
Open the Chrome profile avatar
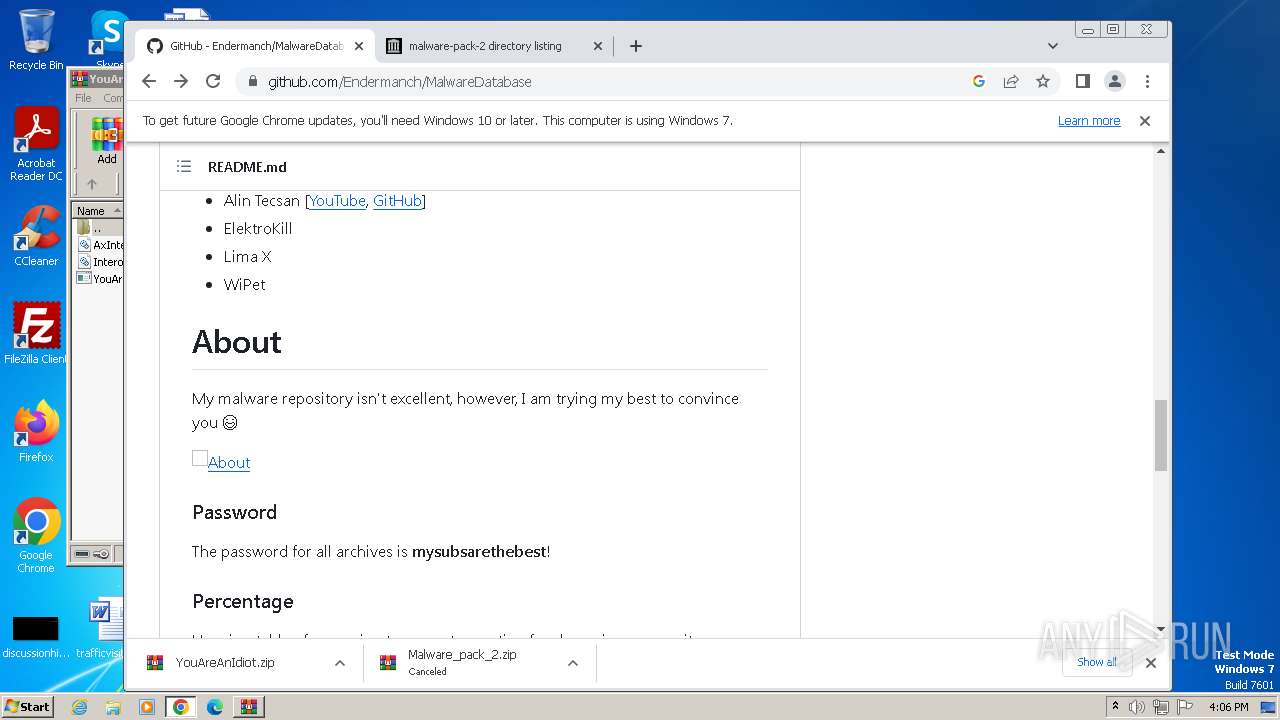1115,81
